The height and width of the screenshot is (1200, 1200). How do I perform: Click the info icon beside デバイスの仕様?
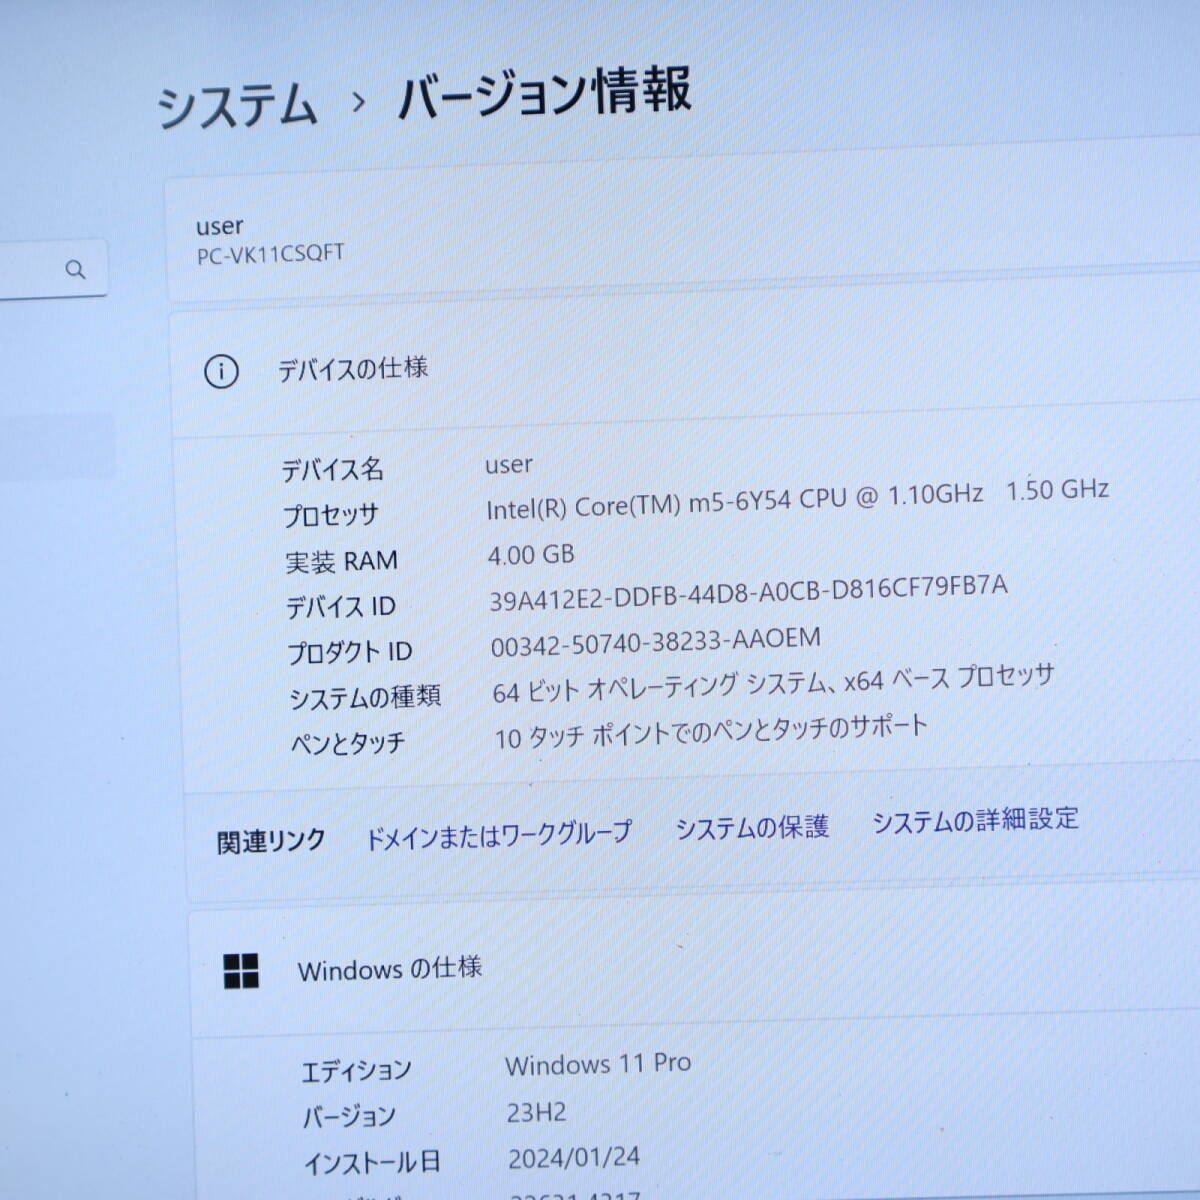[221, 372]
